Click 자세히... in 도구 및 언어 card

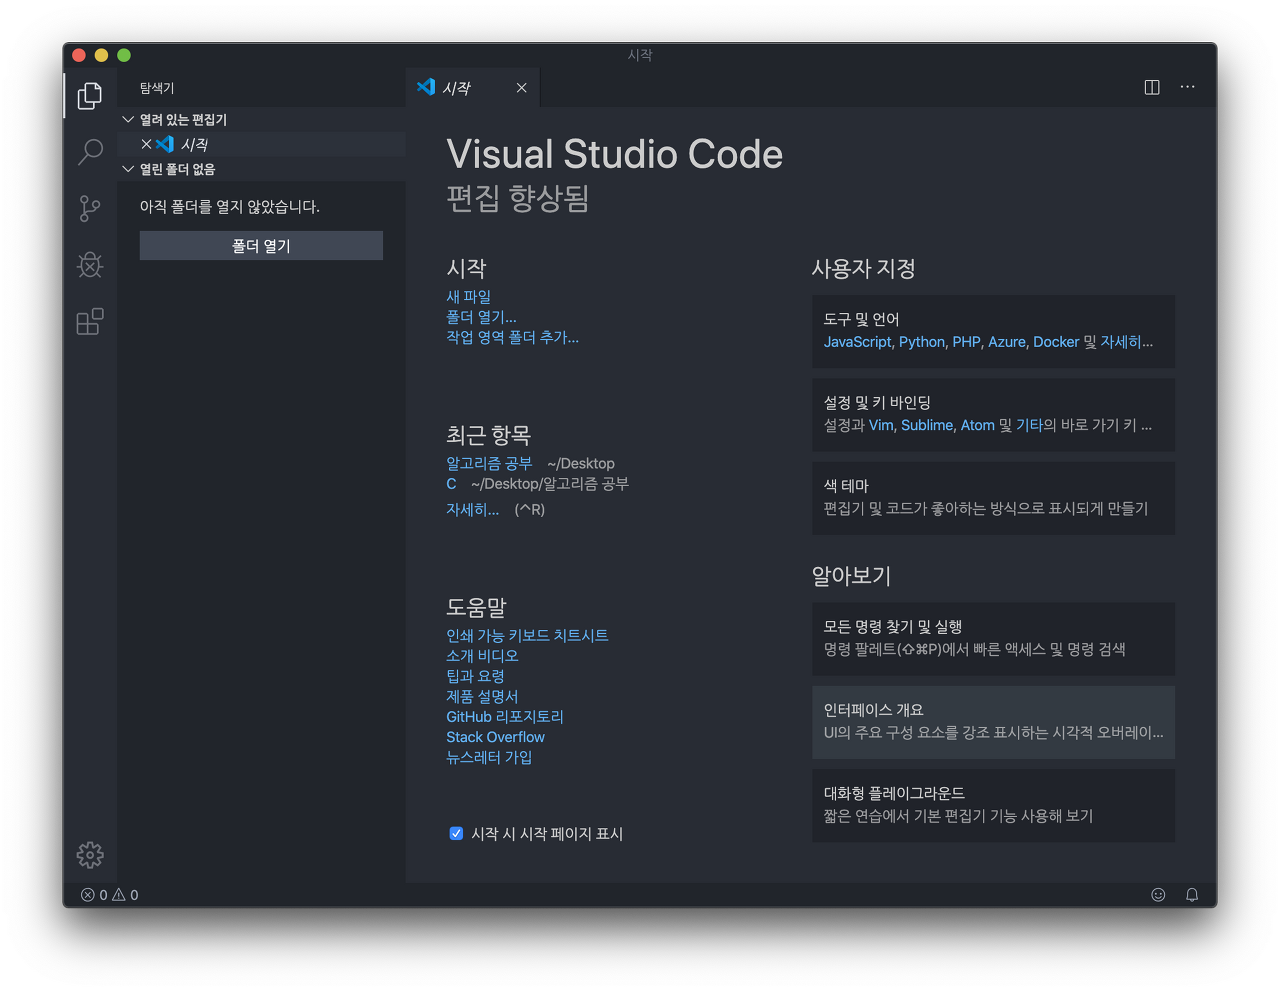1127,342
